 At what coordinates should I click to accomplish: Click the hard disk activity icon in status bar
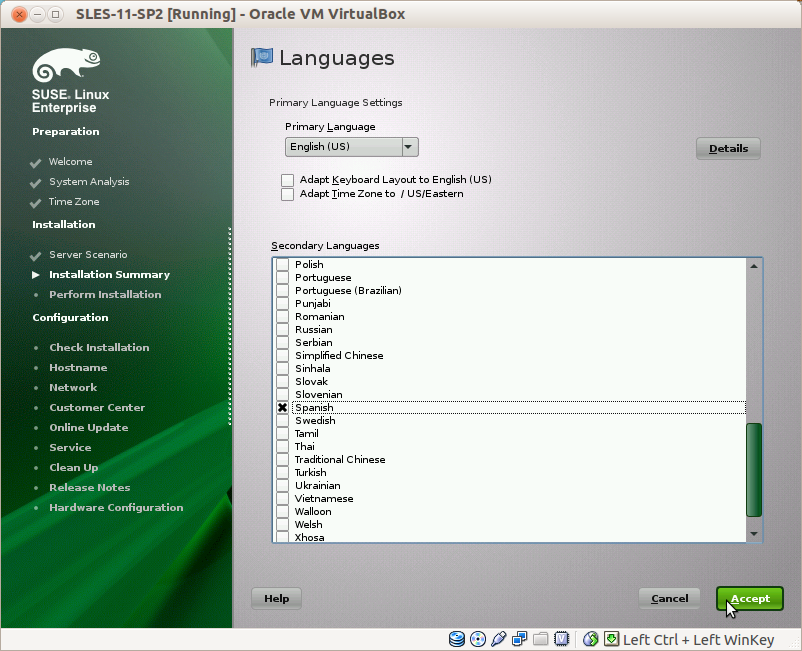tap(457, 639)
